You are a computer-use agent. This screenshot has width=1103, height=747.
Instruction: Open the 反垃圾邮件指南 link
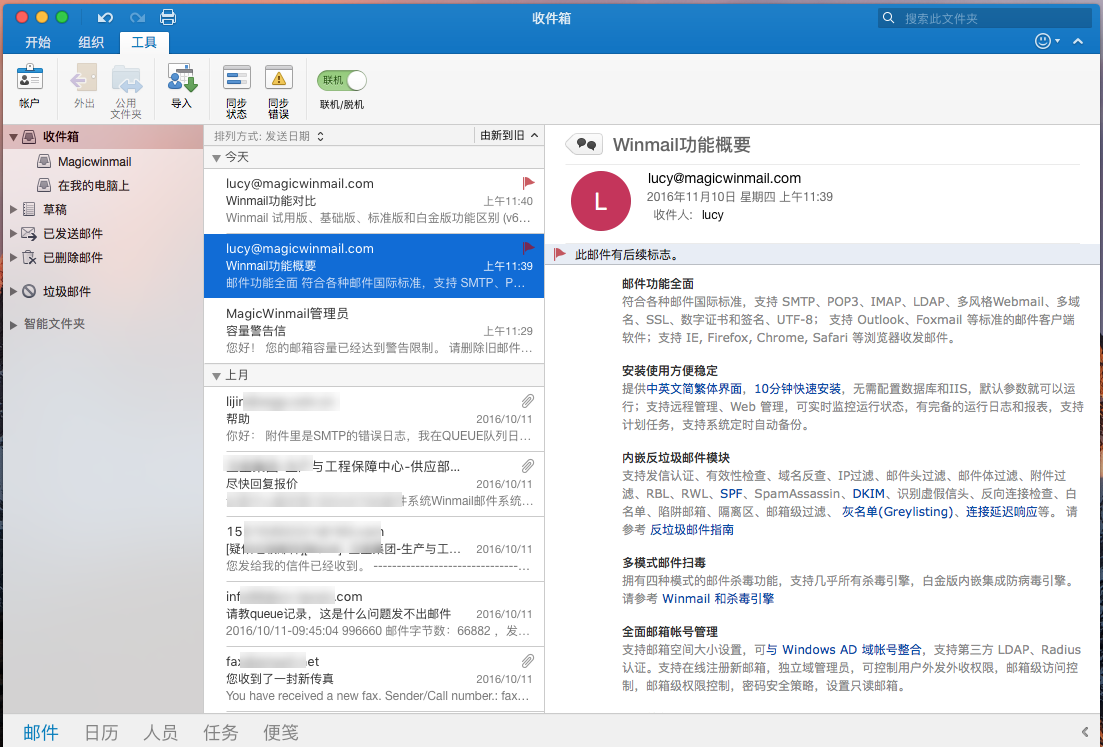coord(691,530)
